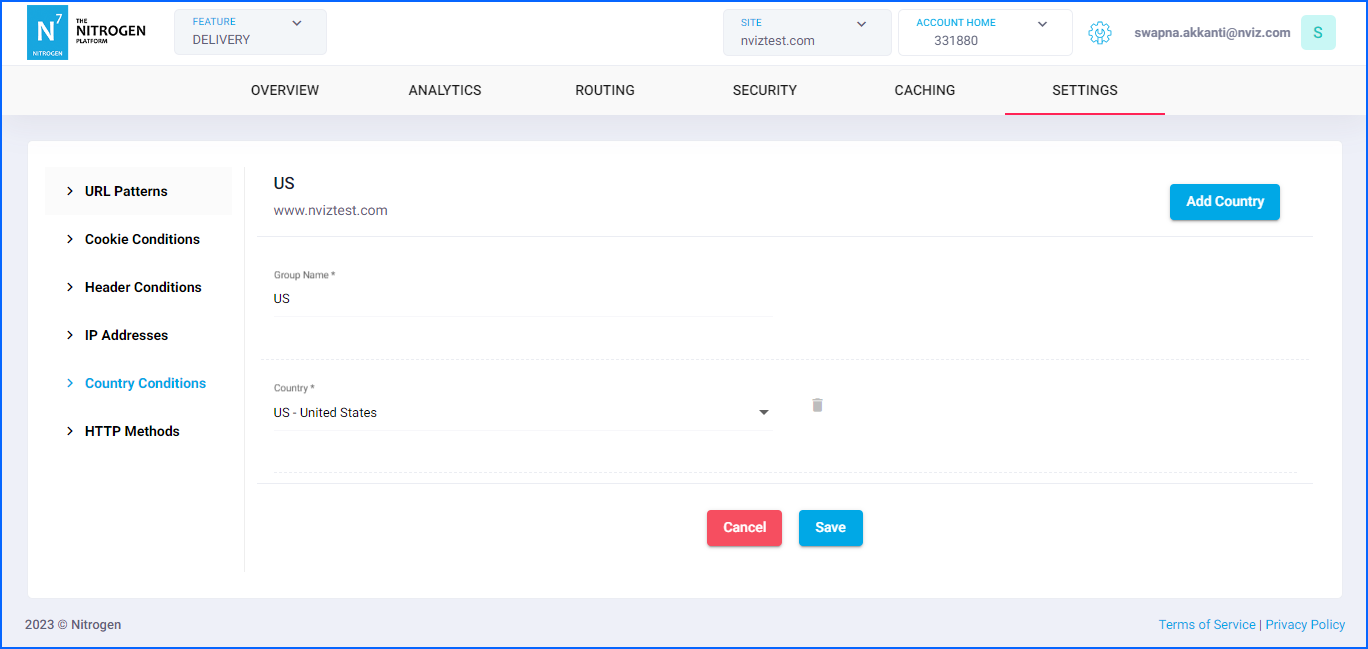Switch to the Overview tab
1368x649 pixels.
point(285,90)
